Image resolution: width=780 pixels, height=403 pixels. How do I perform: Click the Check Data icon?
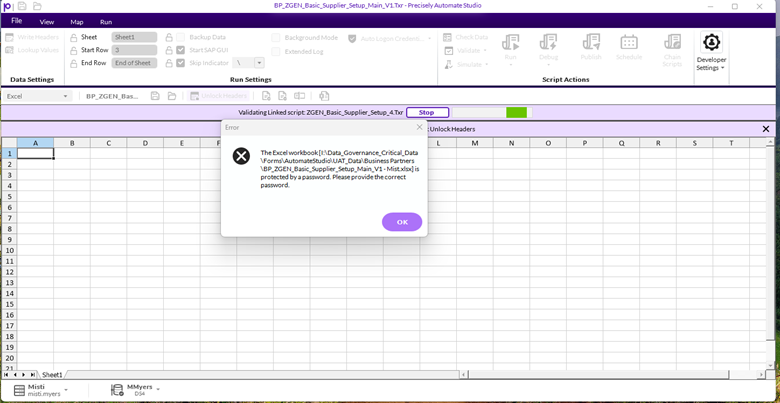[448, 37]
